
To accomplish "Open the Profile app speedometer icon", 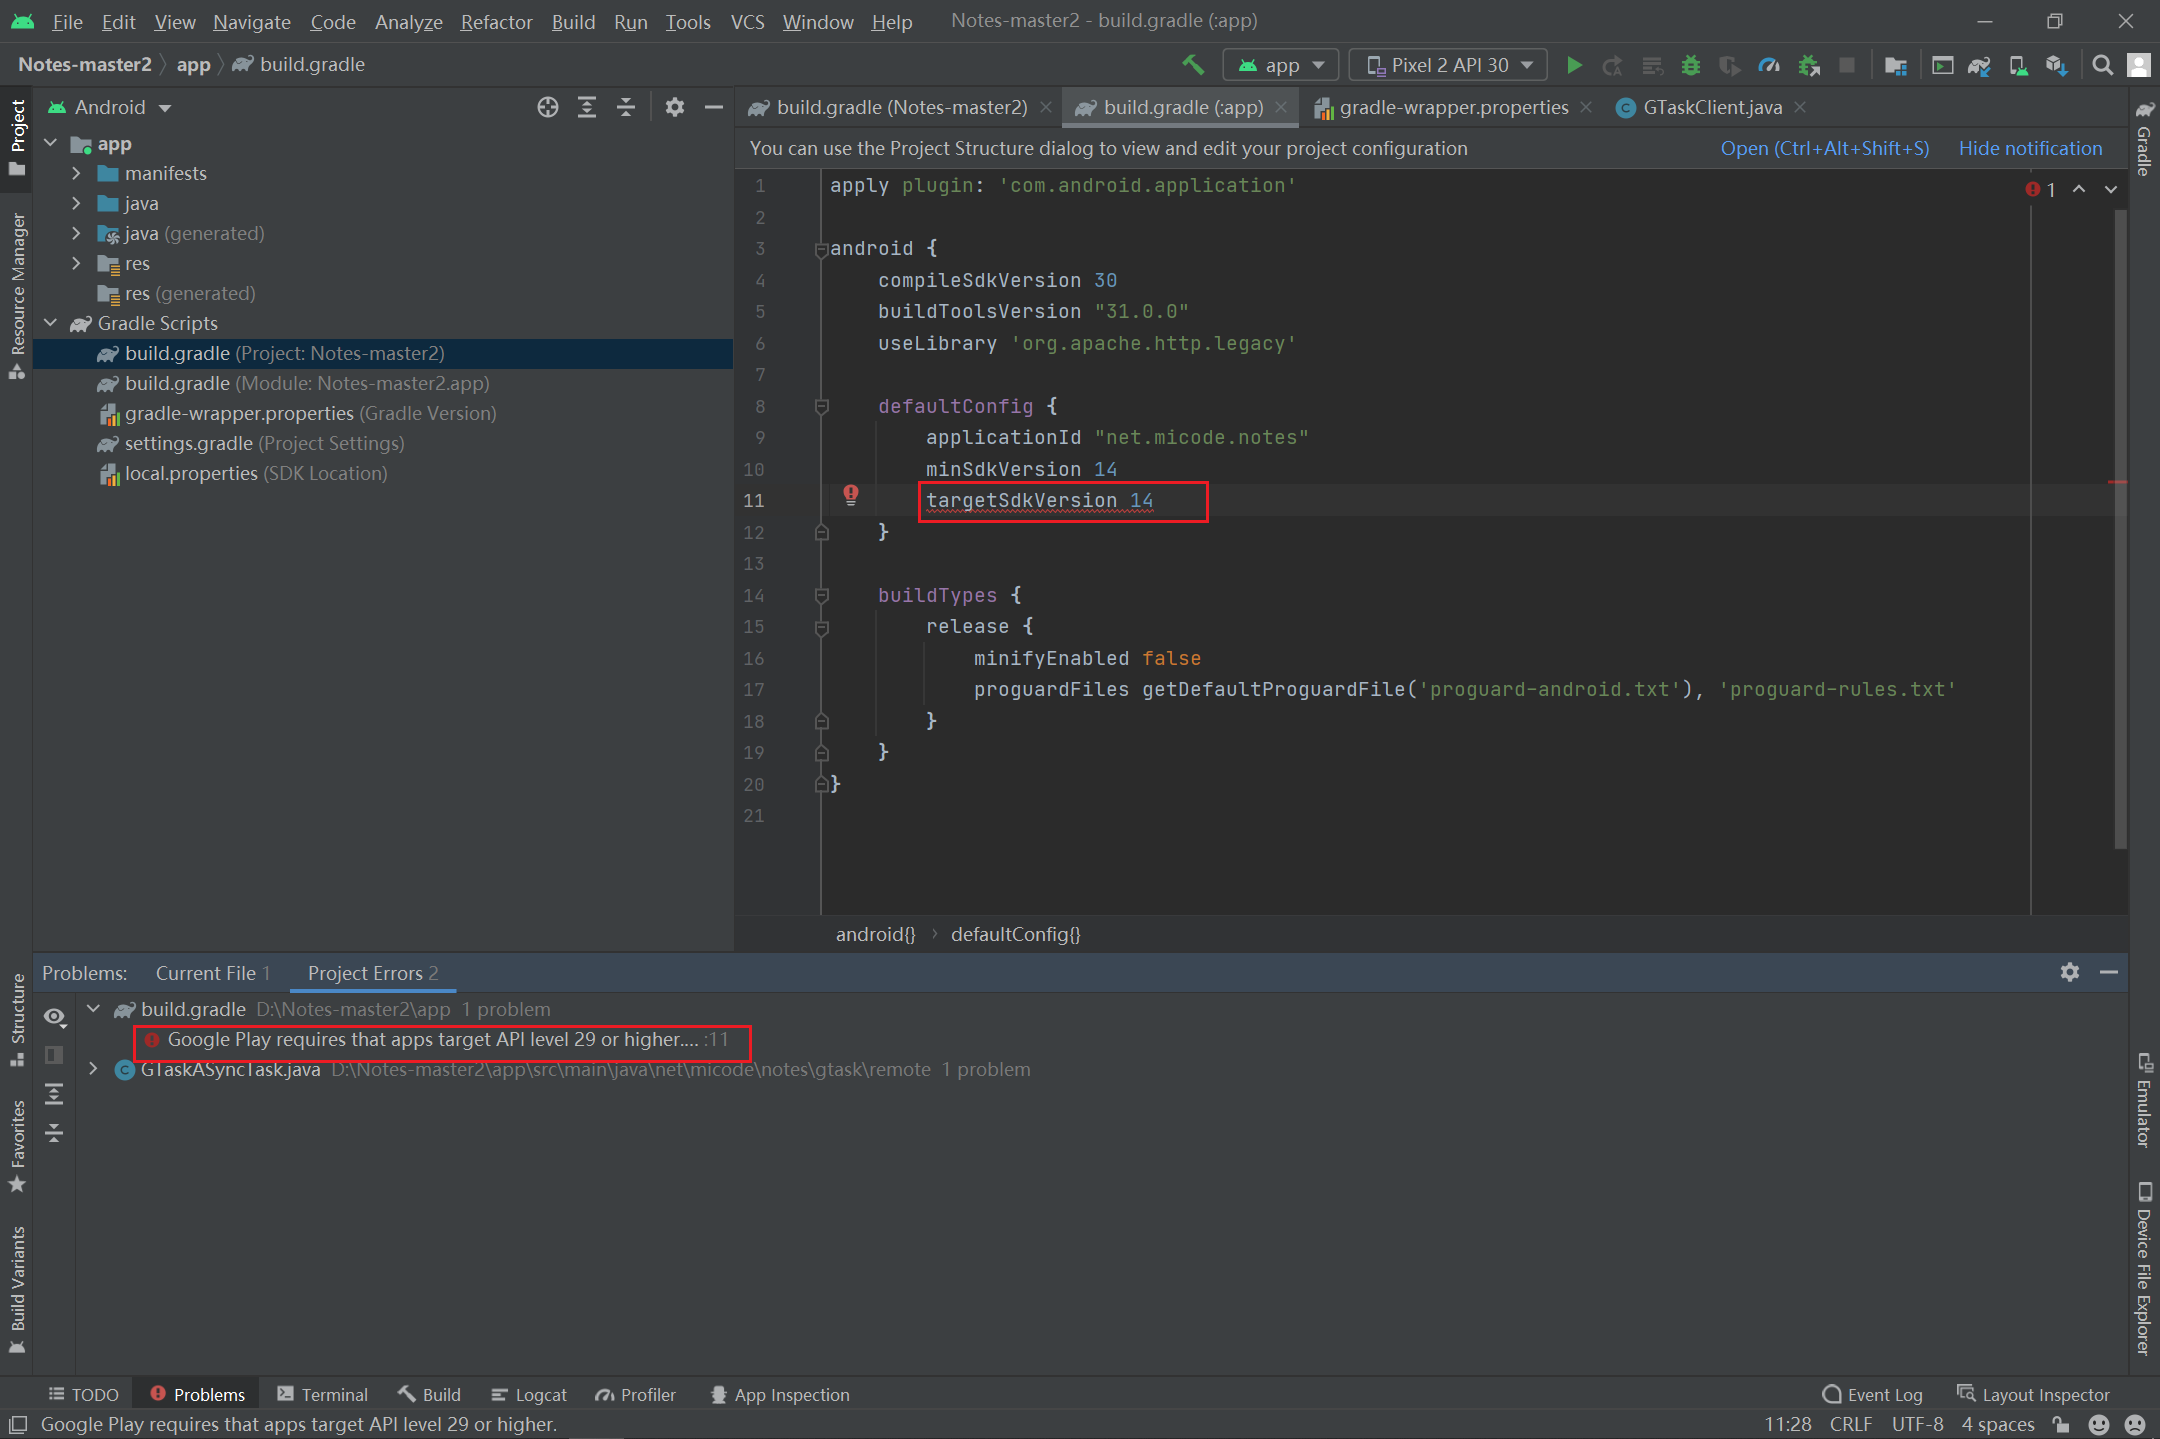I will pos(1769,65).
